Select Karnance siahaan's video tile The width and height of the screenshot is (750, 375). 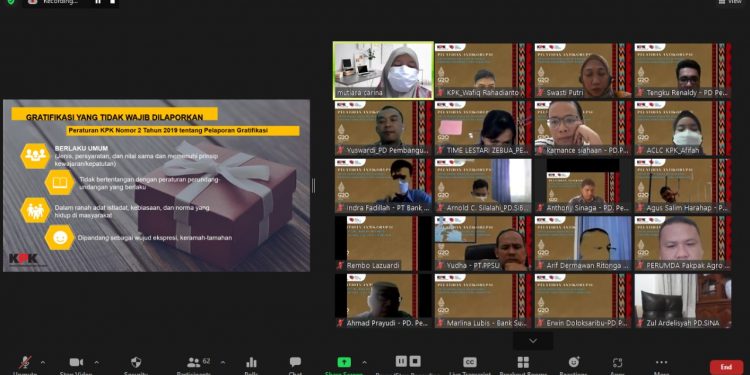tap(583, 128)
